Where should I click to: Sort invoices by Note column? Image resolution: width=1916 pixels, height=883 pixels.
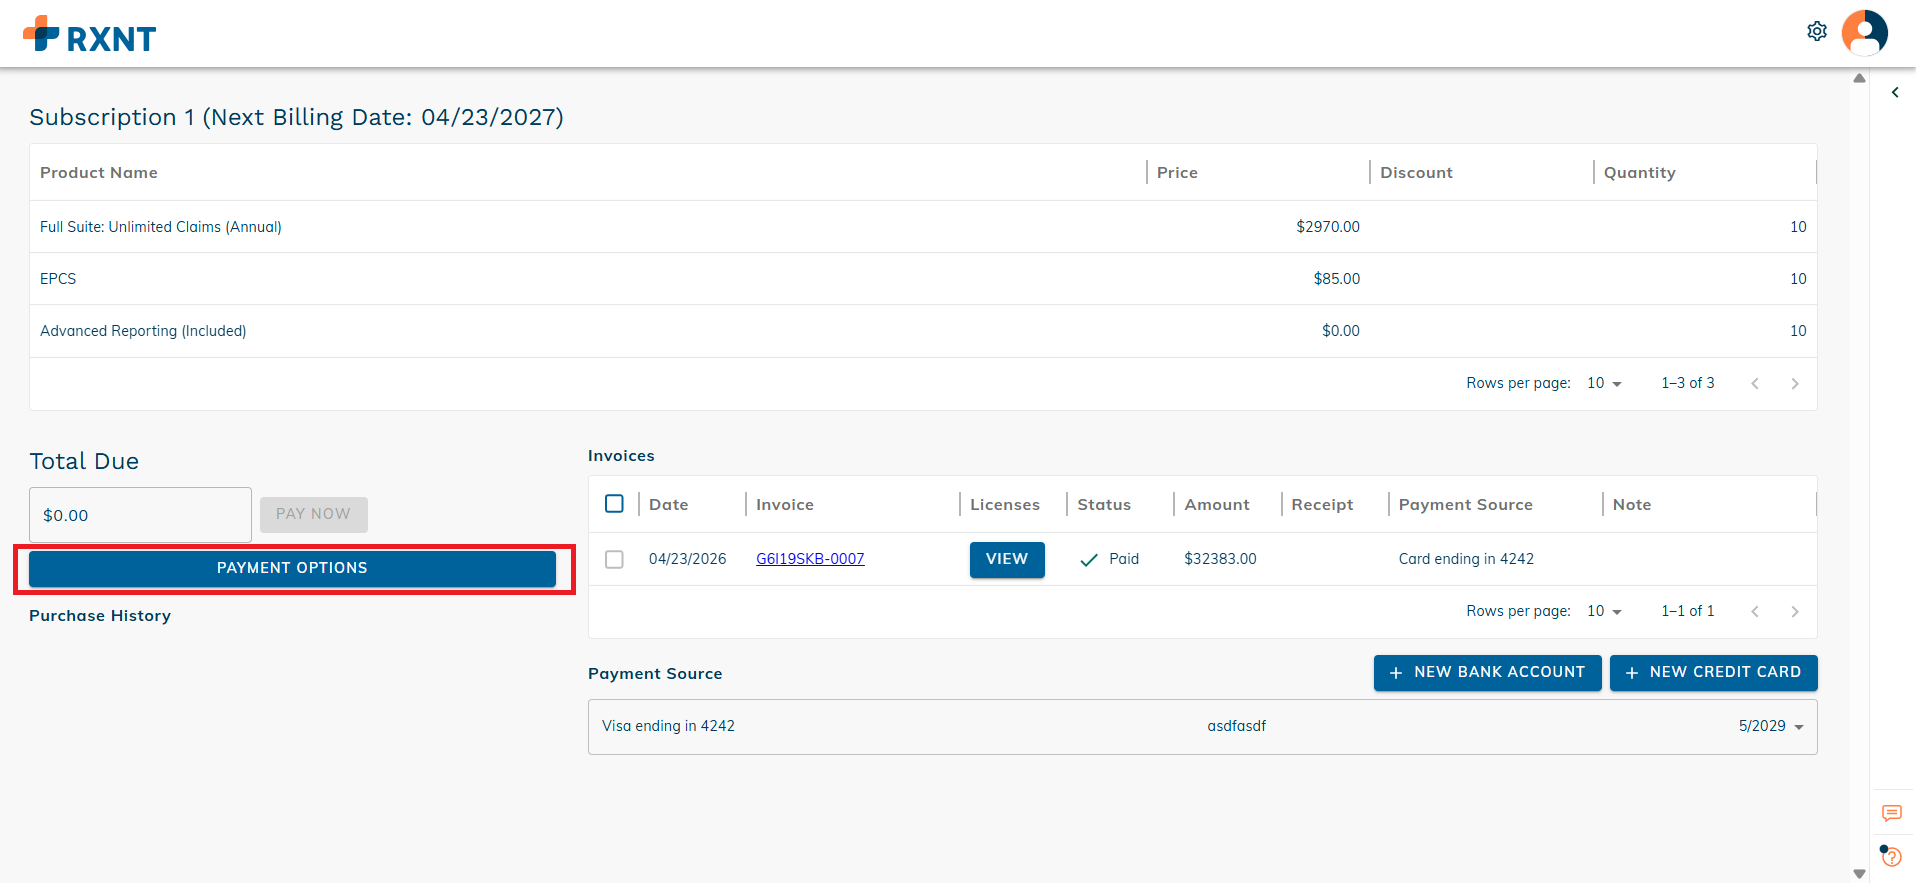click(x=1632, y=505)
